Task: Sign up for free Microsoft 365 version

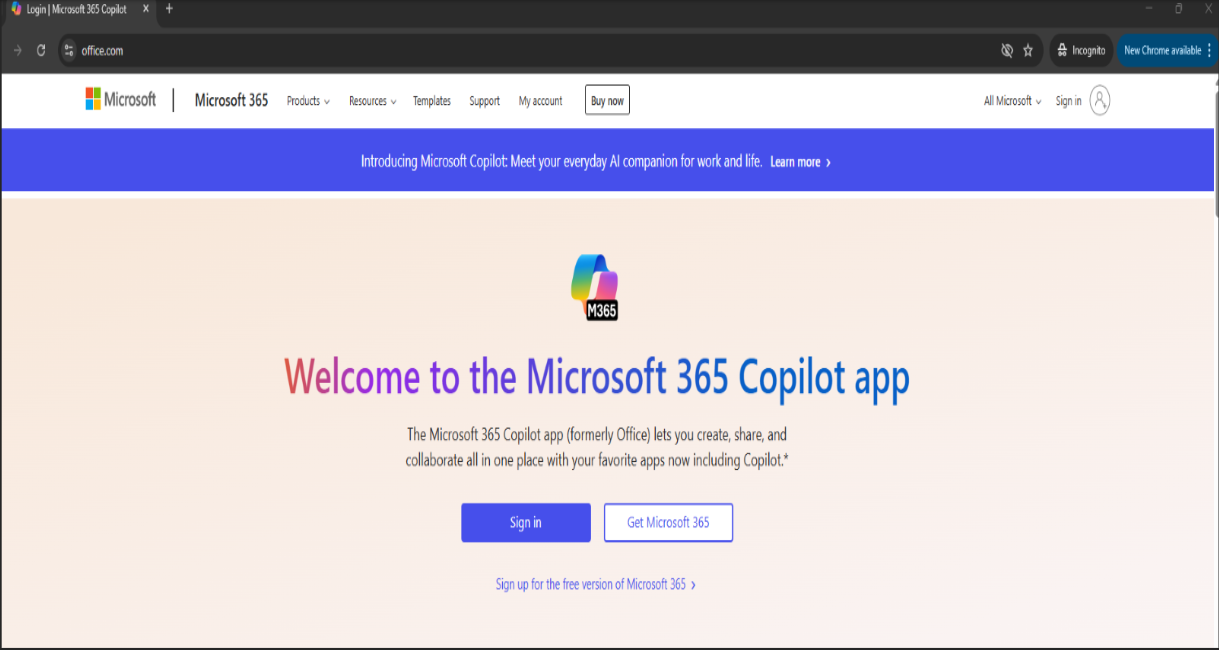Action: coord(596,584)
